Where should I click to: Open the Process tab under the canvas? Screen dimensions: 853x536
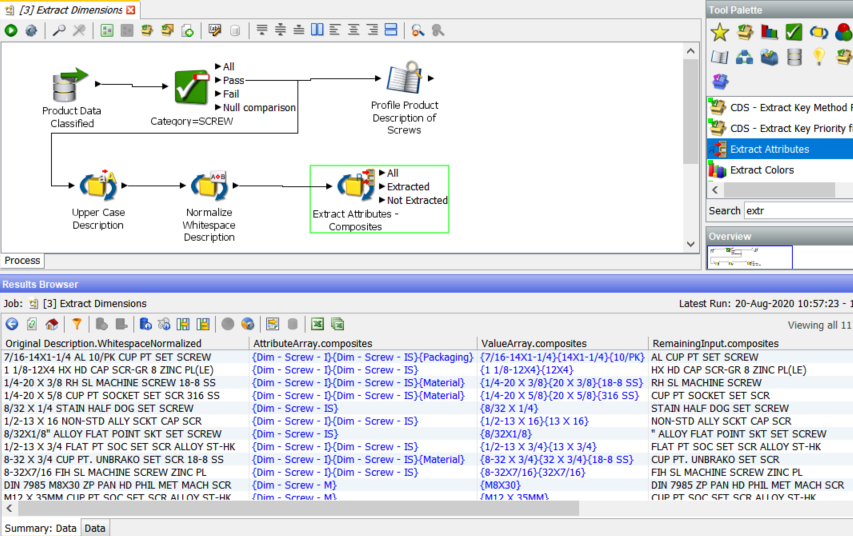pyautogui.click(x=23, y=260)
